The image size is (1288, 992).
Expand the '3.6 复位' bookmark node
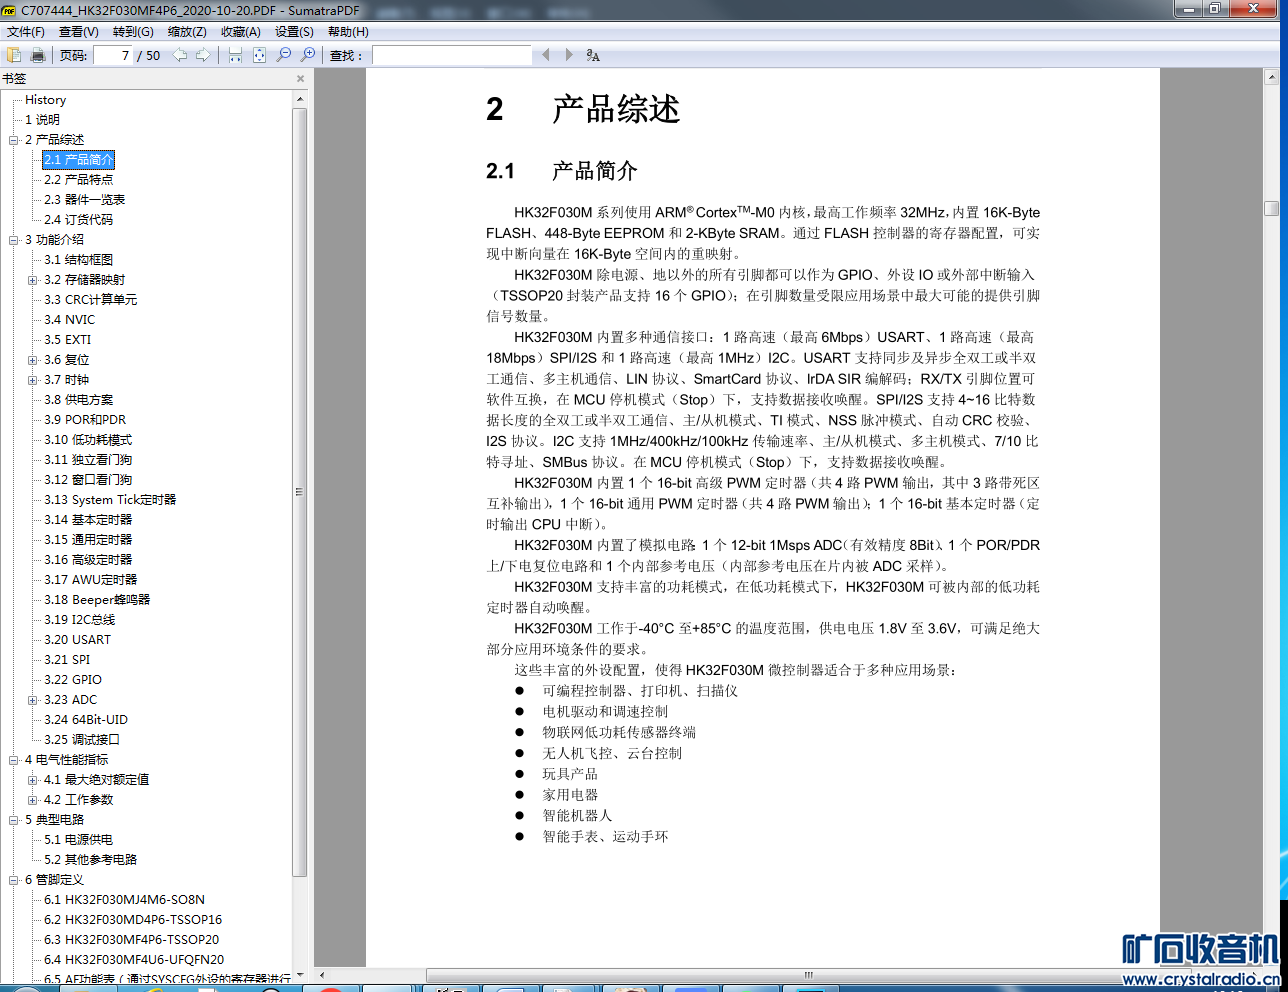[33, 360]
